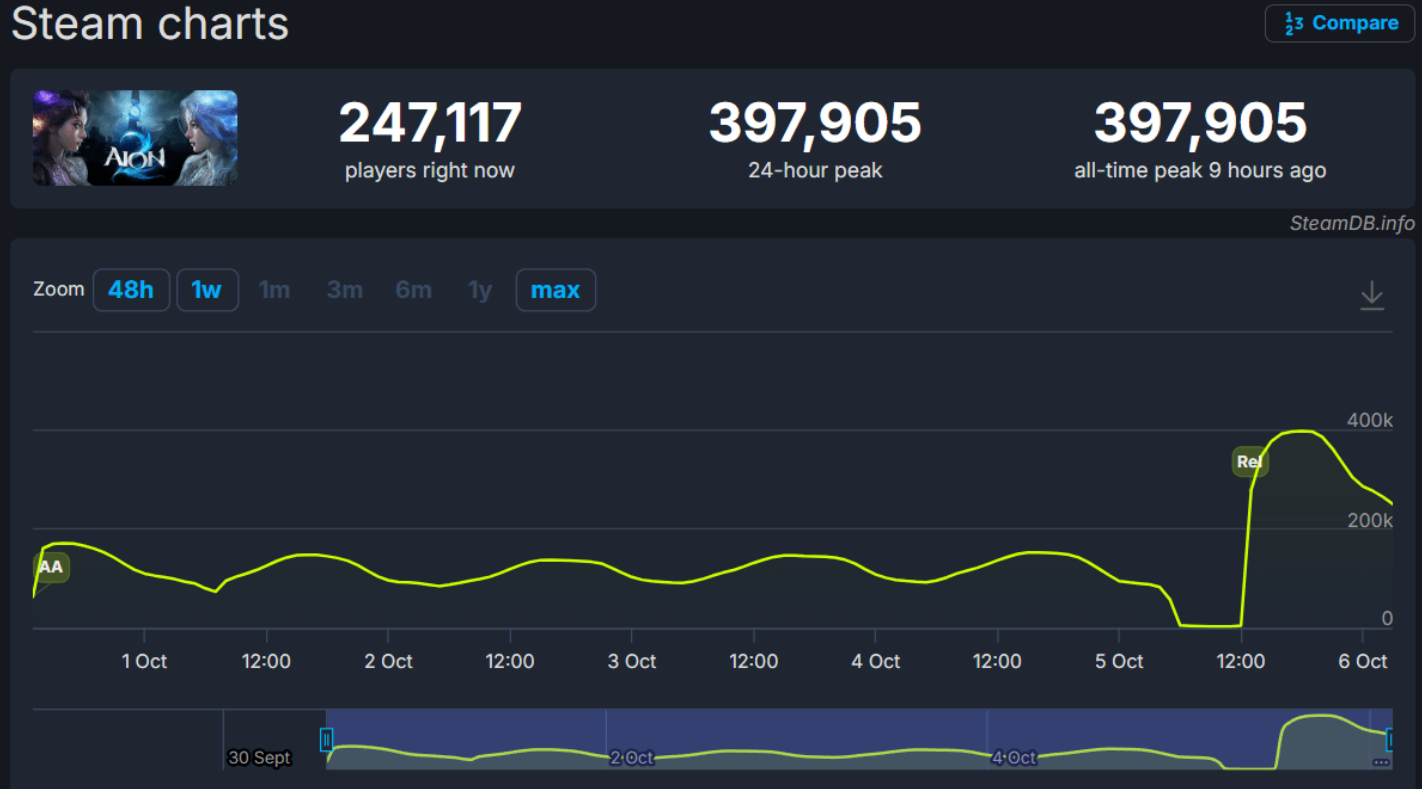Image resolution: width=1422 pixels, height=789 pixels.
Task: Click the 6 Oct x-axis label
Action: tap(1363, 661)
